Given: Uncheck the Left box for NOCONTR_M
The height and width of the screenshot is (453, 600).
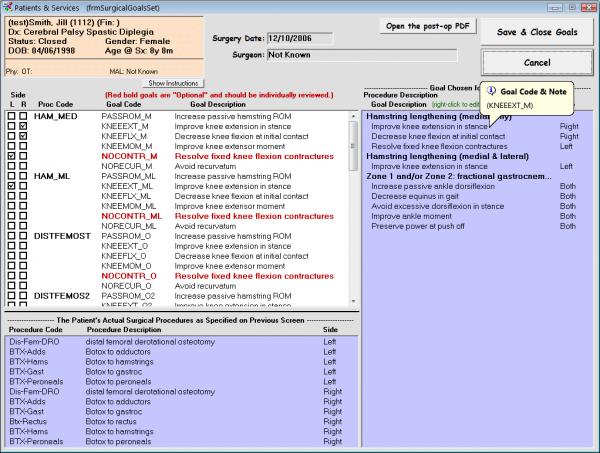Looking at the screenshot, I should [11, 156].
